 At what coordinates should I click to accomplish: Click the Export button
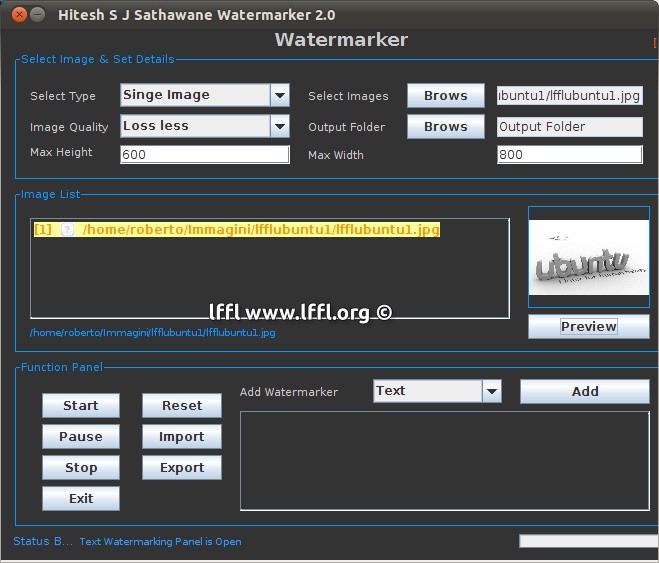click(181, 468)
